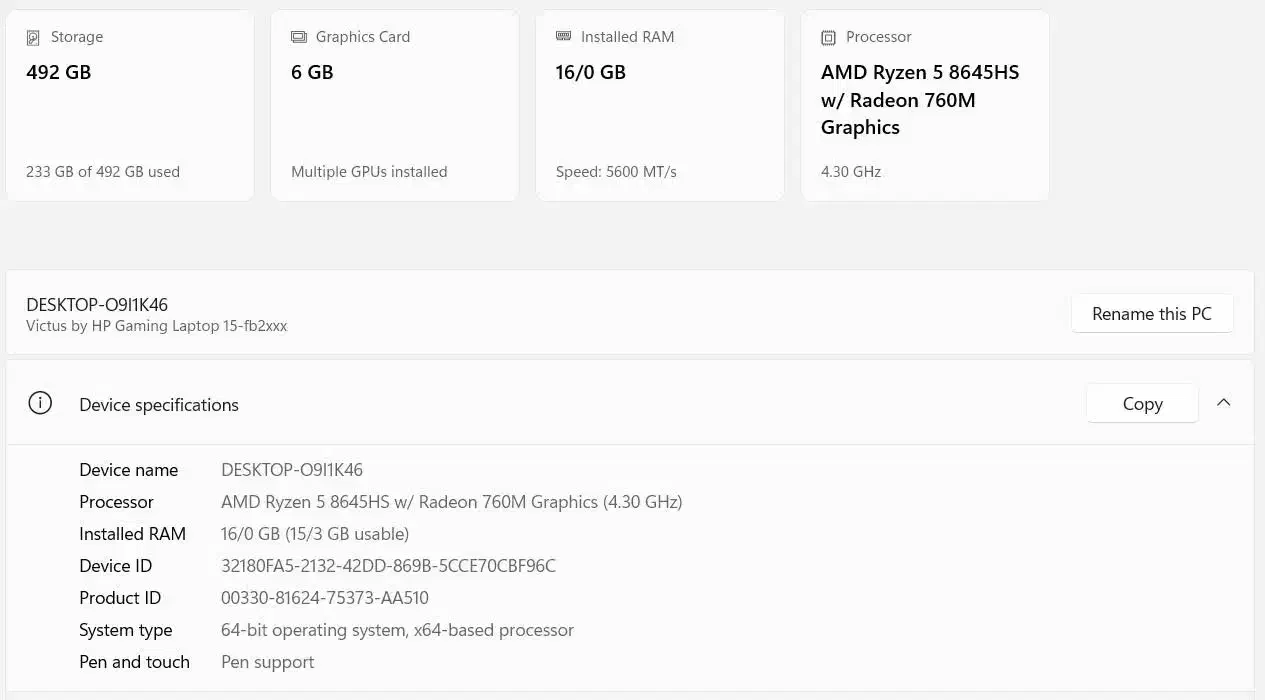Click the Device ID value text

(x=388, y=566)
